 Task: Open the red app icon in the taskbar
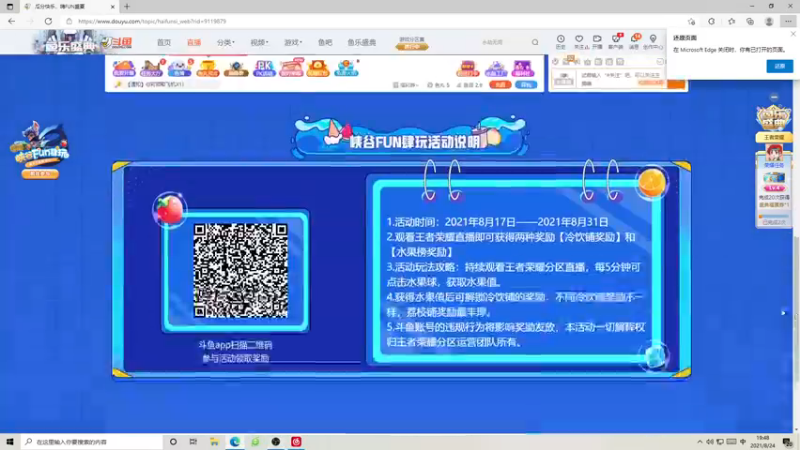(296, 442)
